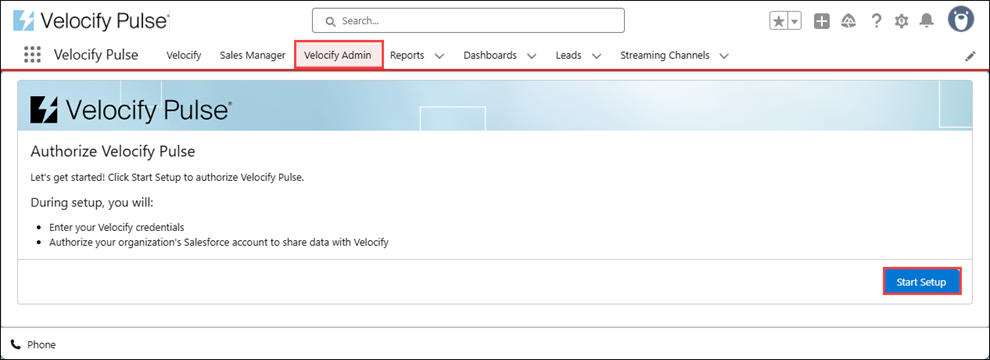
Task: Expand the Streaming Channels chevron
Action: (x=724, y=56)
